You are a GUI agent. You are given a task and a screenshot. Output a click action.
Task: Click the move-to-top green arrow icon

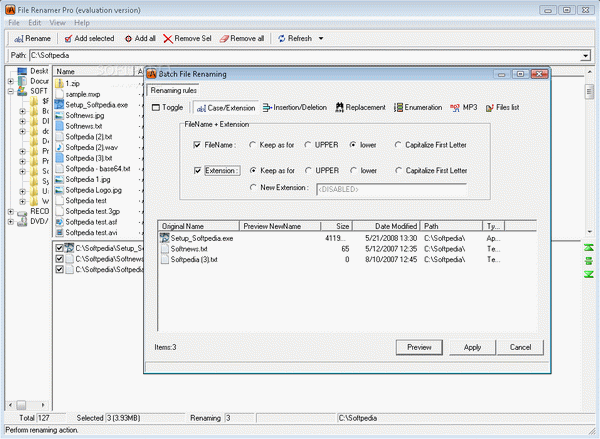pyautogui.click(x=589, y=248)
